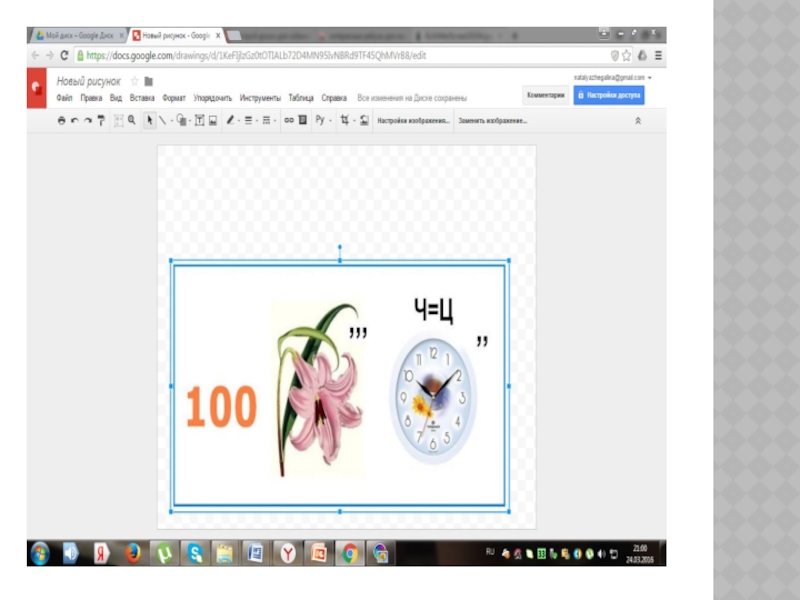Click the Настройки доступа share button
The width and height of the screenshot is (800, 600).
click(x=609, y=96)
